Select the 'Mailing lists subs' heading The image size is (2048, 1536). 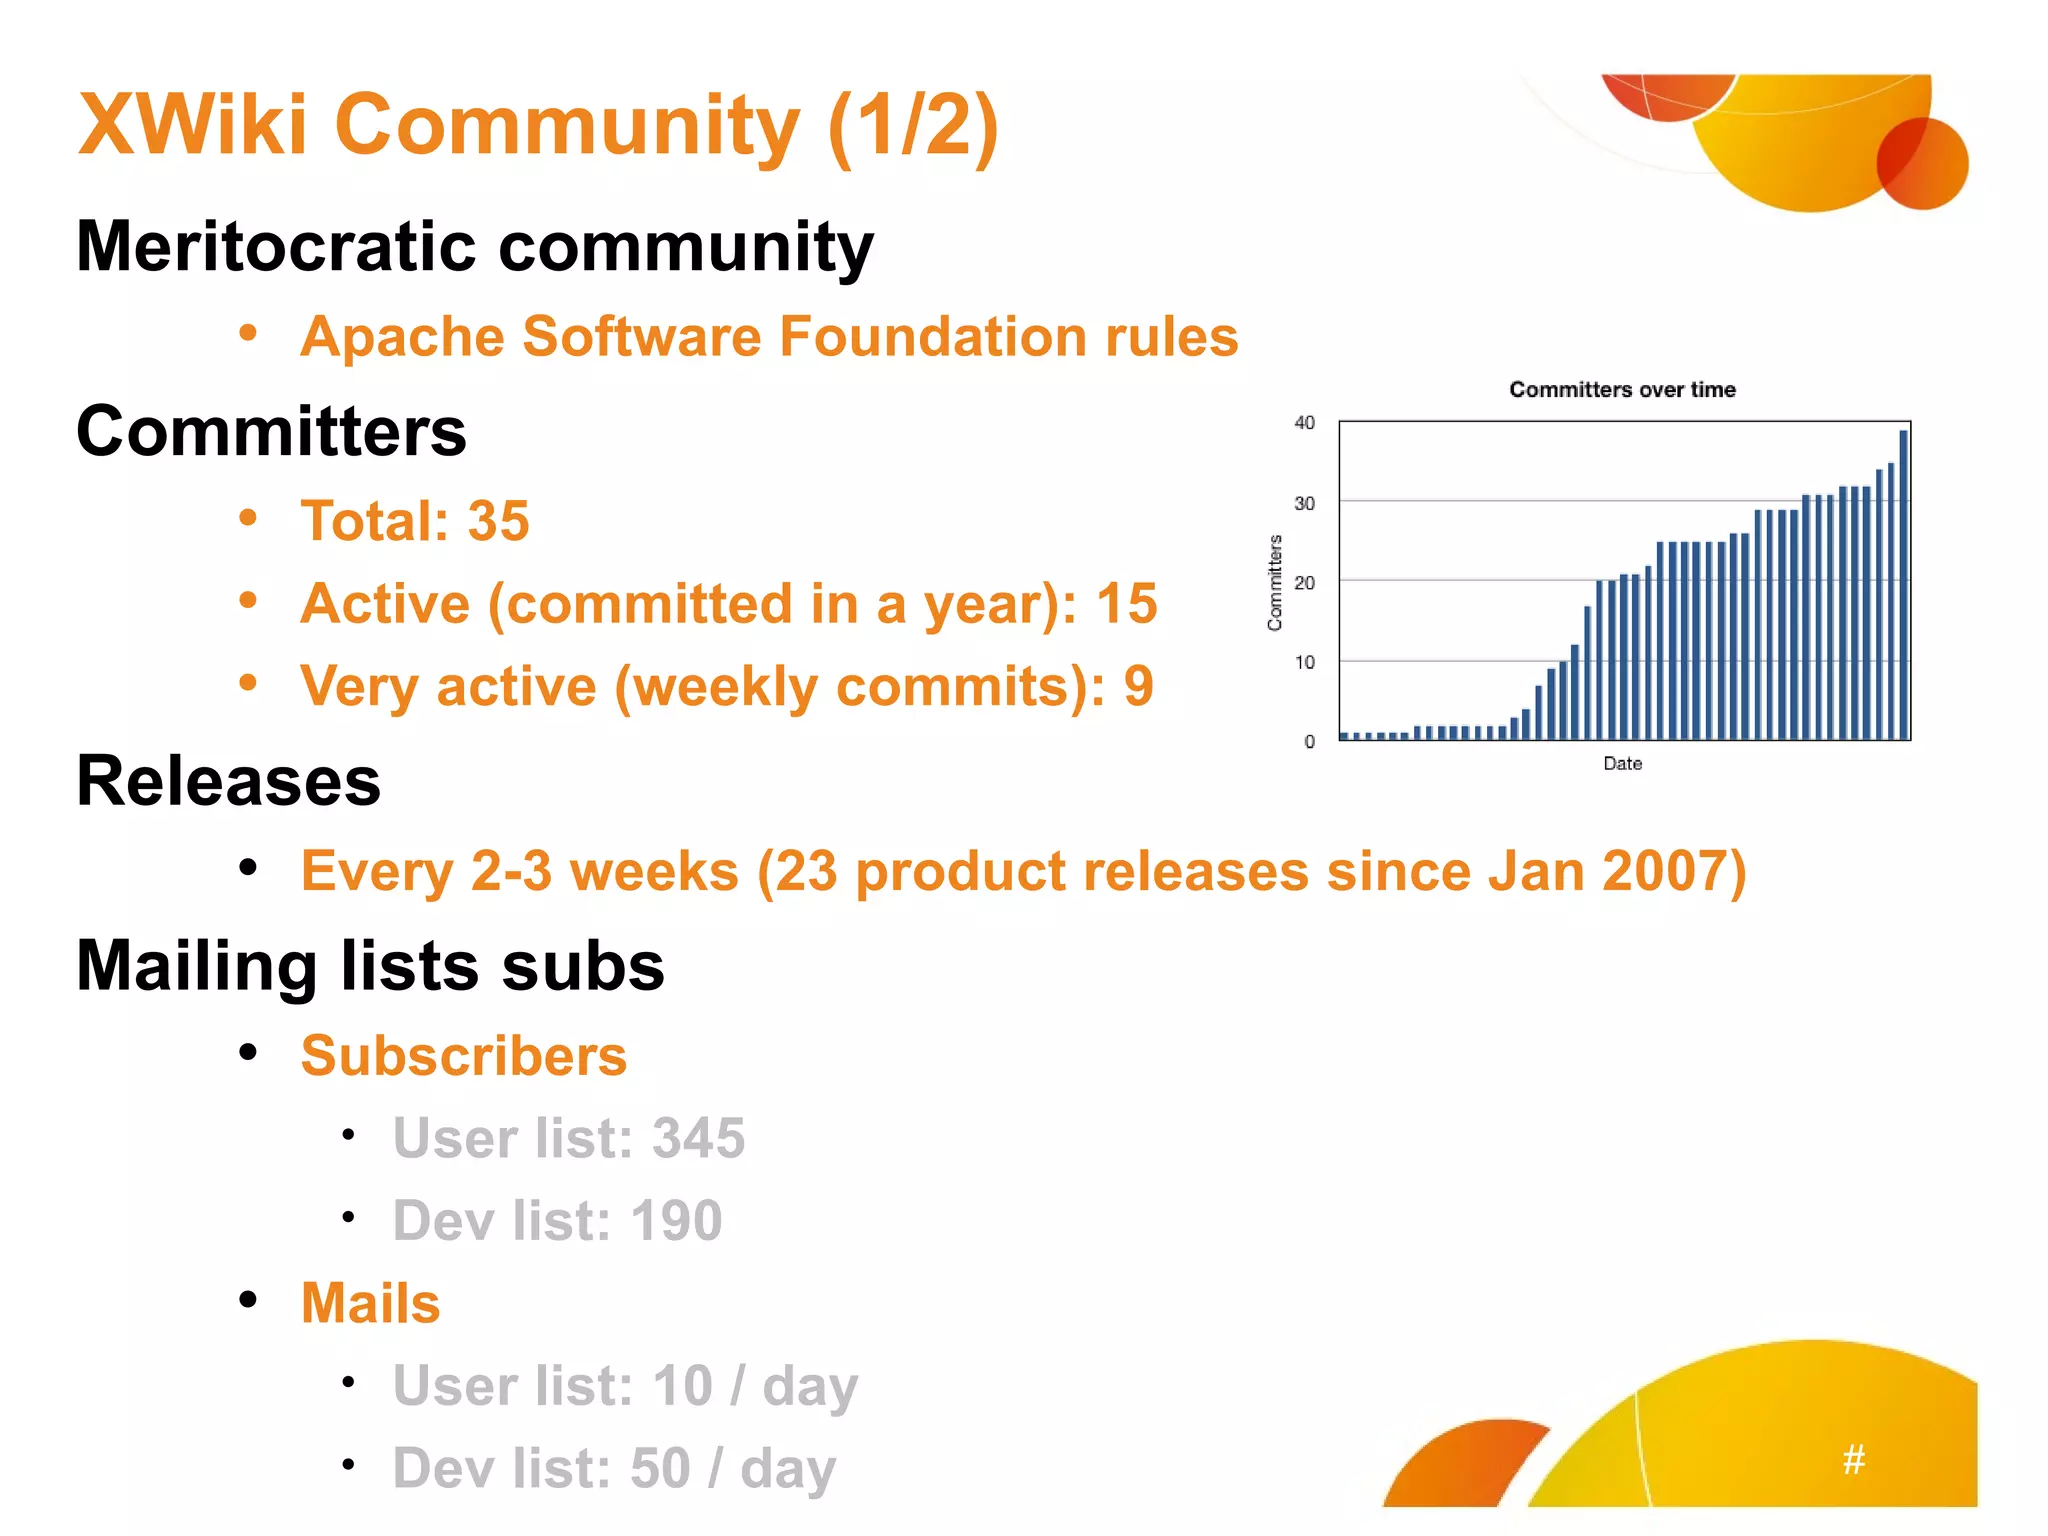[x=371, y=966]
